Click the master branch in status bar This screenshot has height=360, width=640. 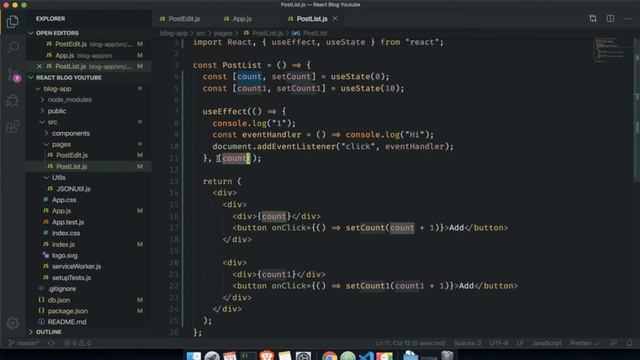coord(24,343)
